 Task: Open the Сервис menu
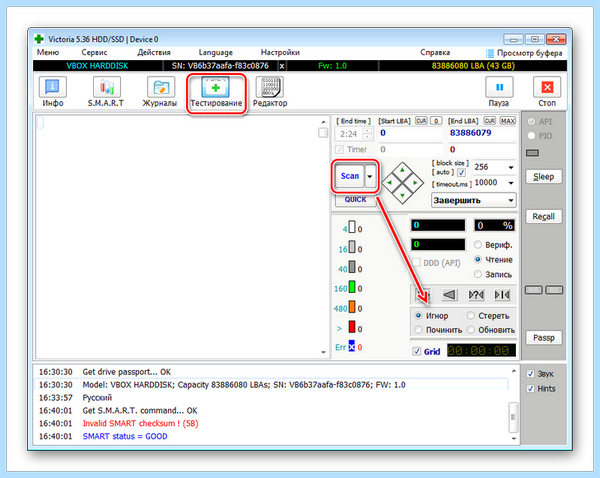click(x=94, y=52)
